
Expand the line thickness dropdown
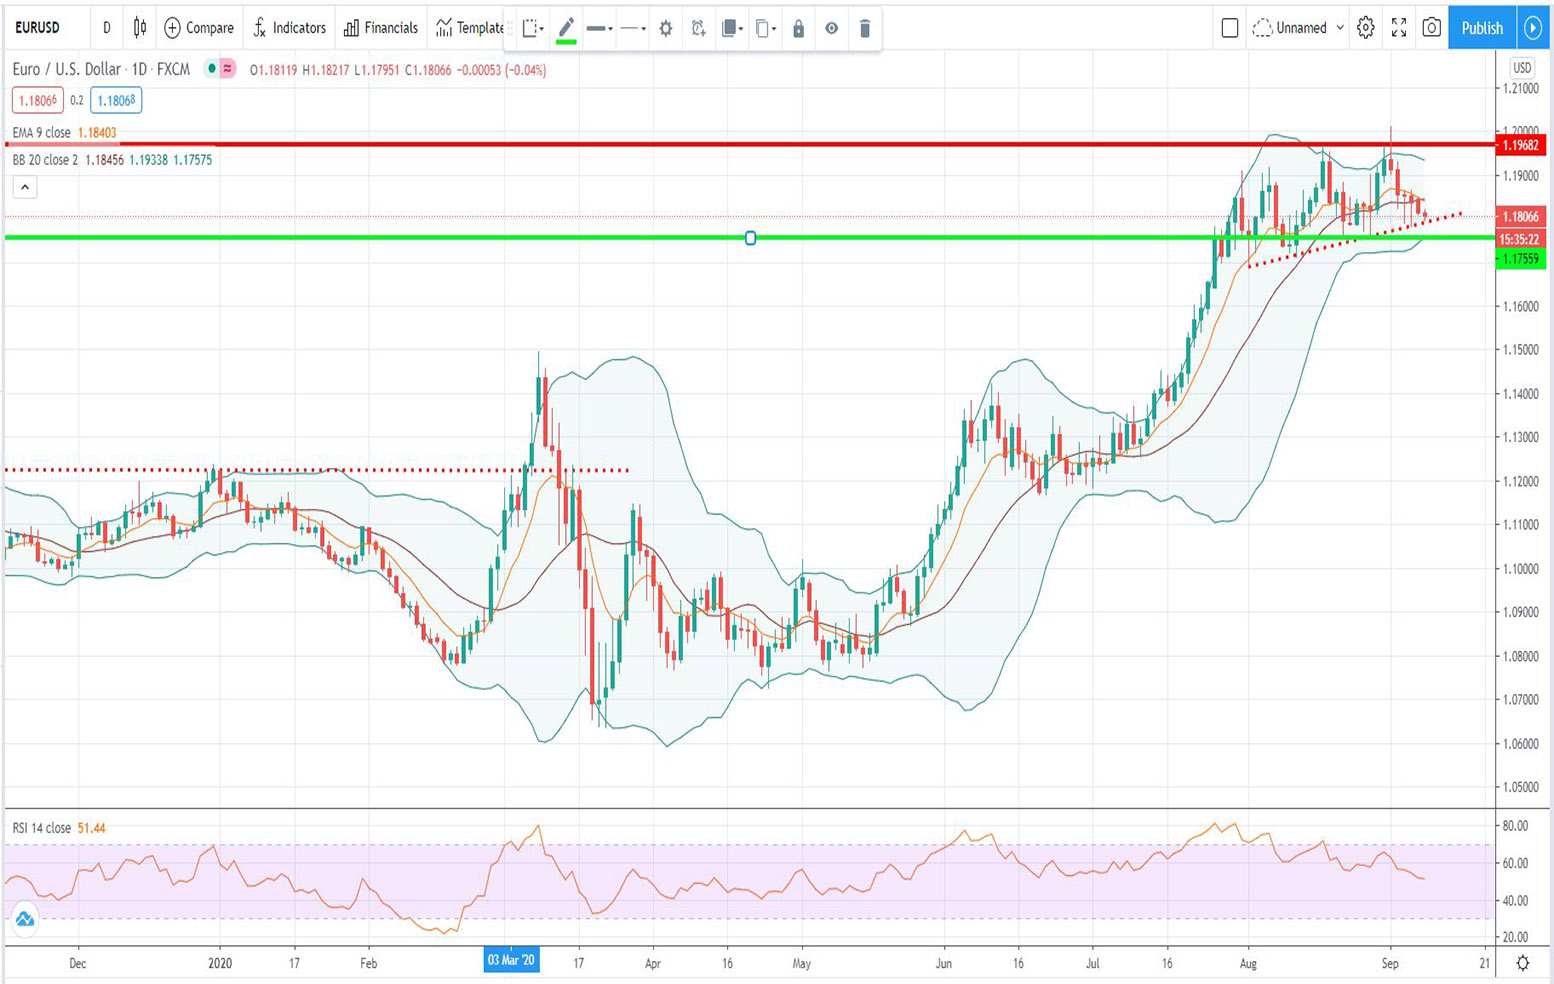coord(600,29)
